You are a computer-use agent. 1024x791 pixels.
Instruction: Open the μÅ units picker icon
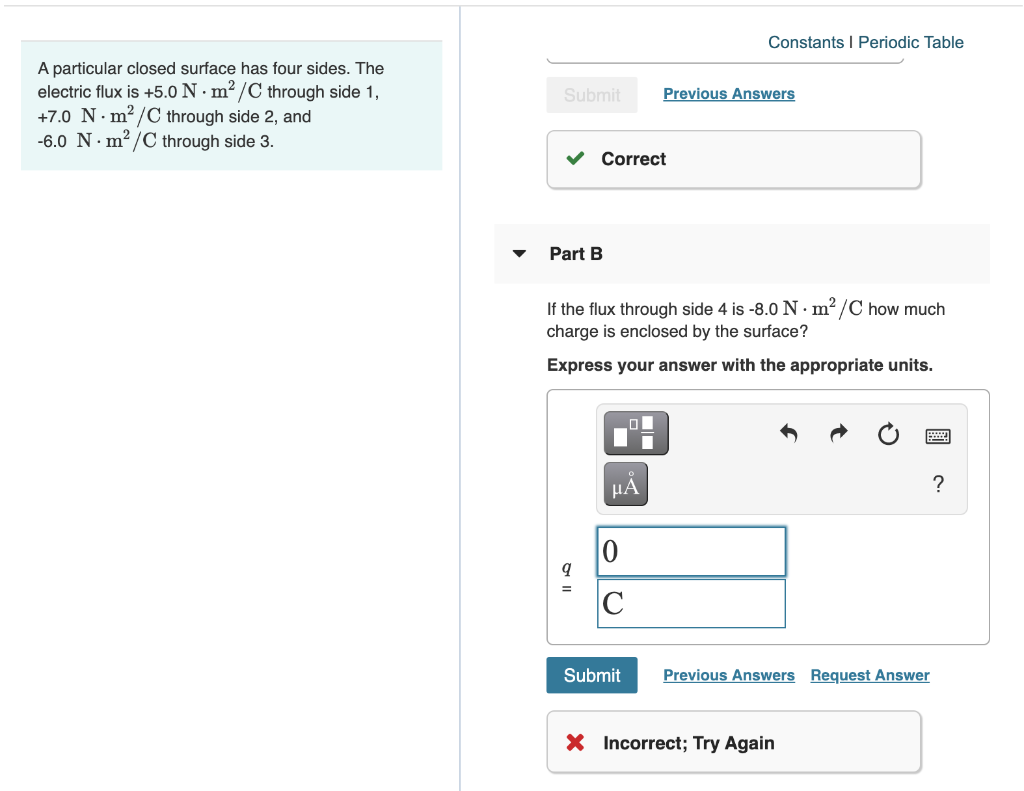pos(624,483)
